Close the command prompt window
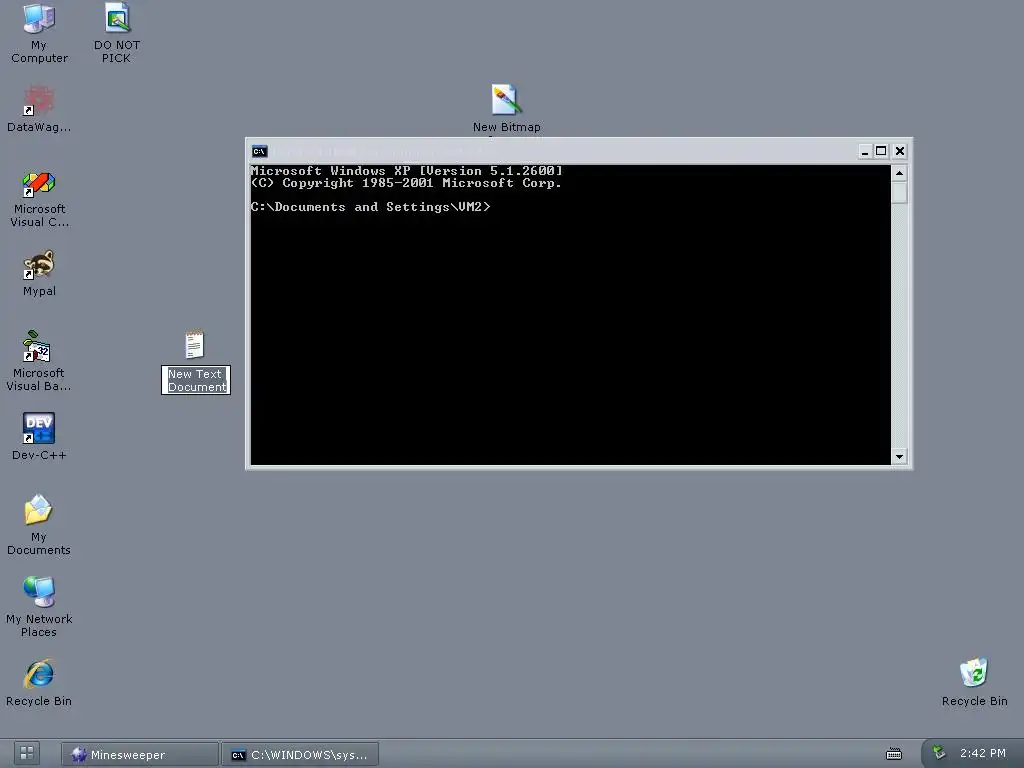Screen dimensions: 1024x768 [x=899, y=152]
